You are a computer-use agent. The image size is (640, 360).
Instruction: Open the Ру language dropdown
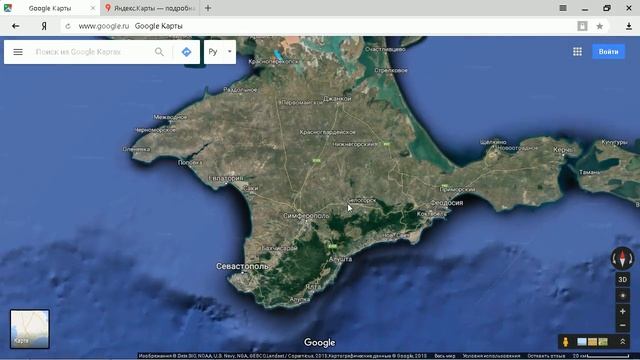pos(220,52)
